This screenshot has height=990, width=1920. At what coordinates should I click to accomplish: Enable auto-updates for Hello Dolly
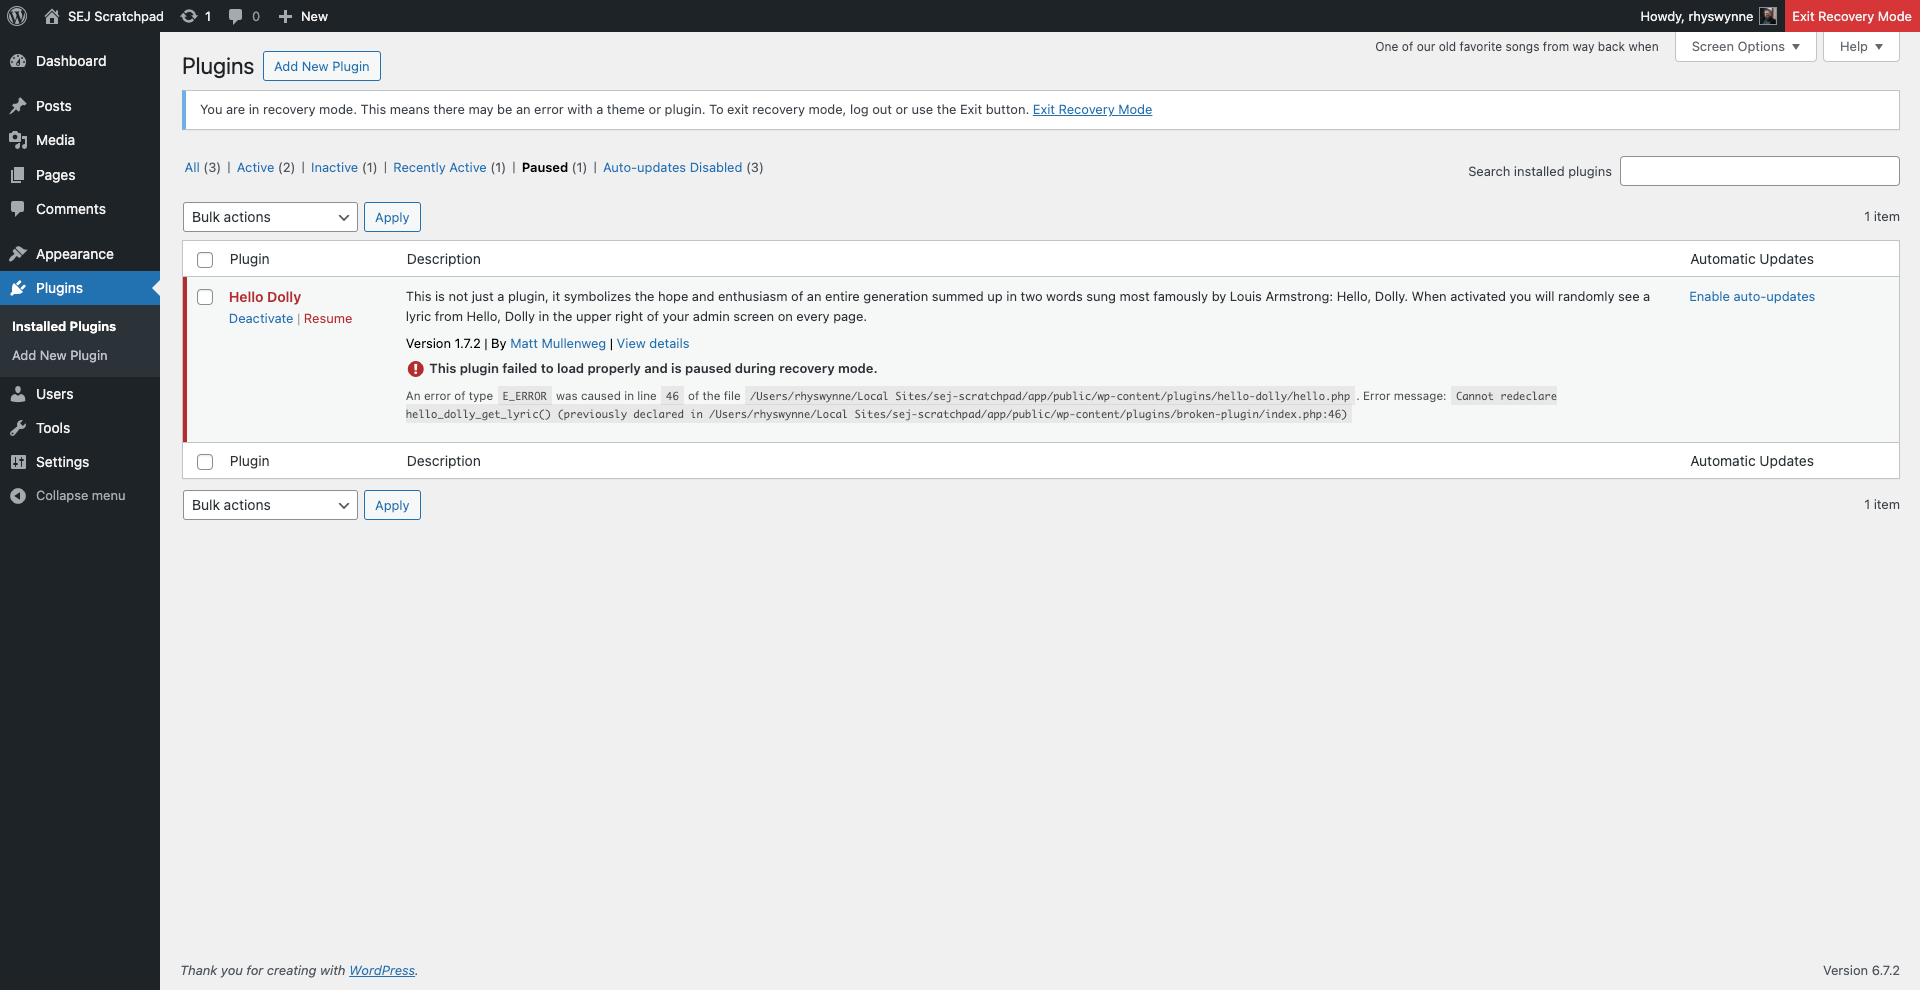coord(1751,296)
